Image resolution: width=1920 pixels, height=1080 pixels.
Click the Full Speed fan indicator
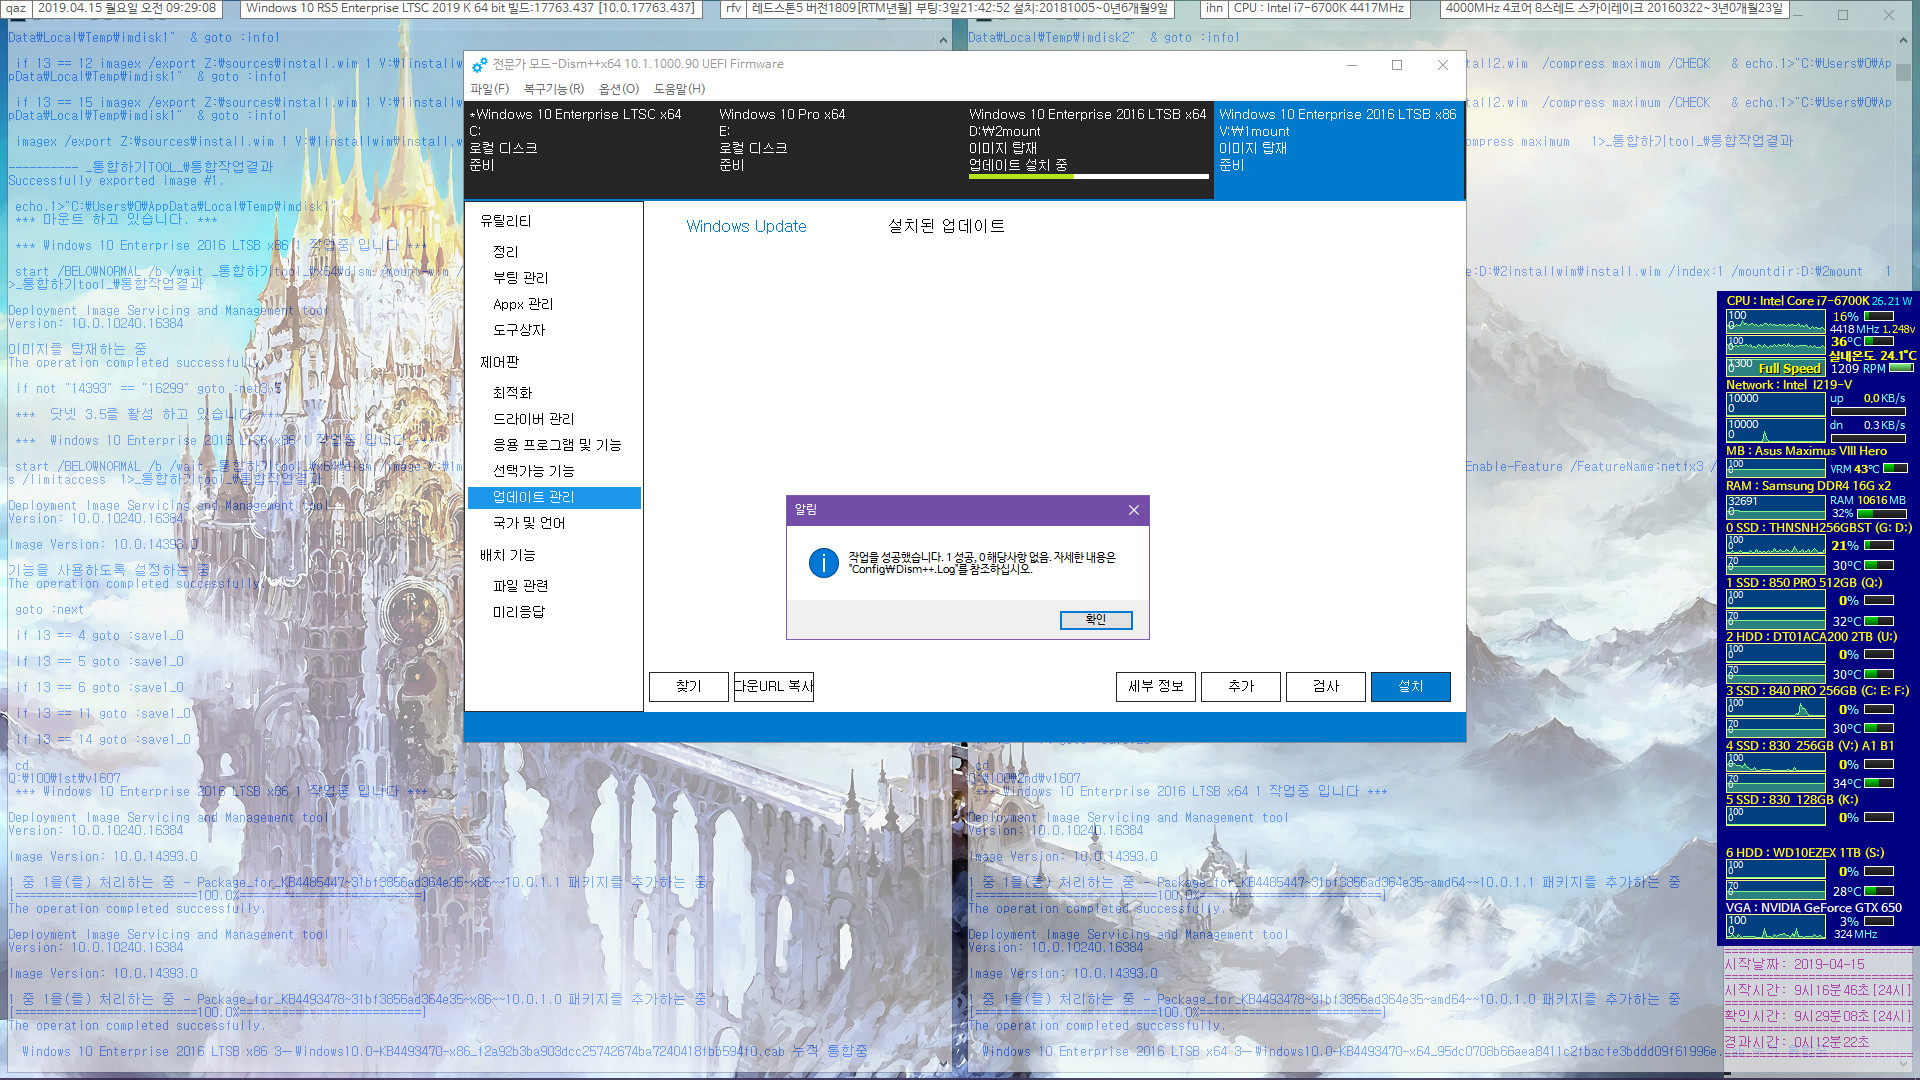tap(1789, 369)
